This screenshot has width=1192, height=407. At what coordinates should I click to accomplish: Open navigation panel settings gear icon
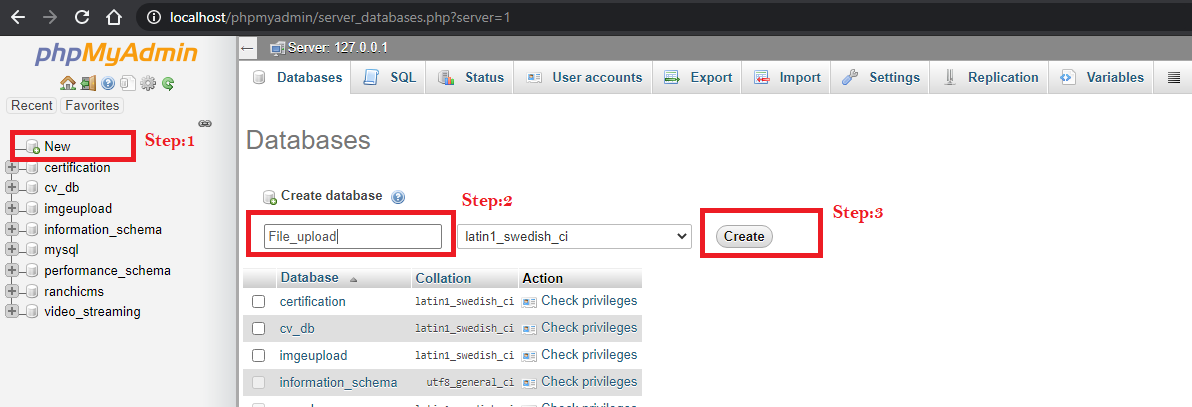pos(148,83)
